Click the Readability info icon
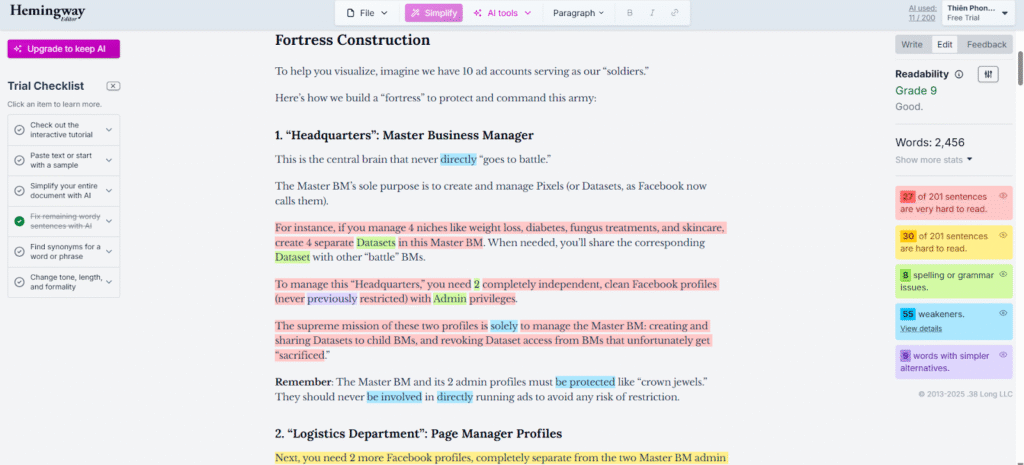The width and height of the screenshot is (1024, 465). click(x=959, y=74)
